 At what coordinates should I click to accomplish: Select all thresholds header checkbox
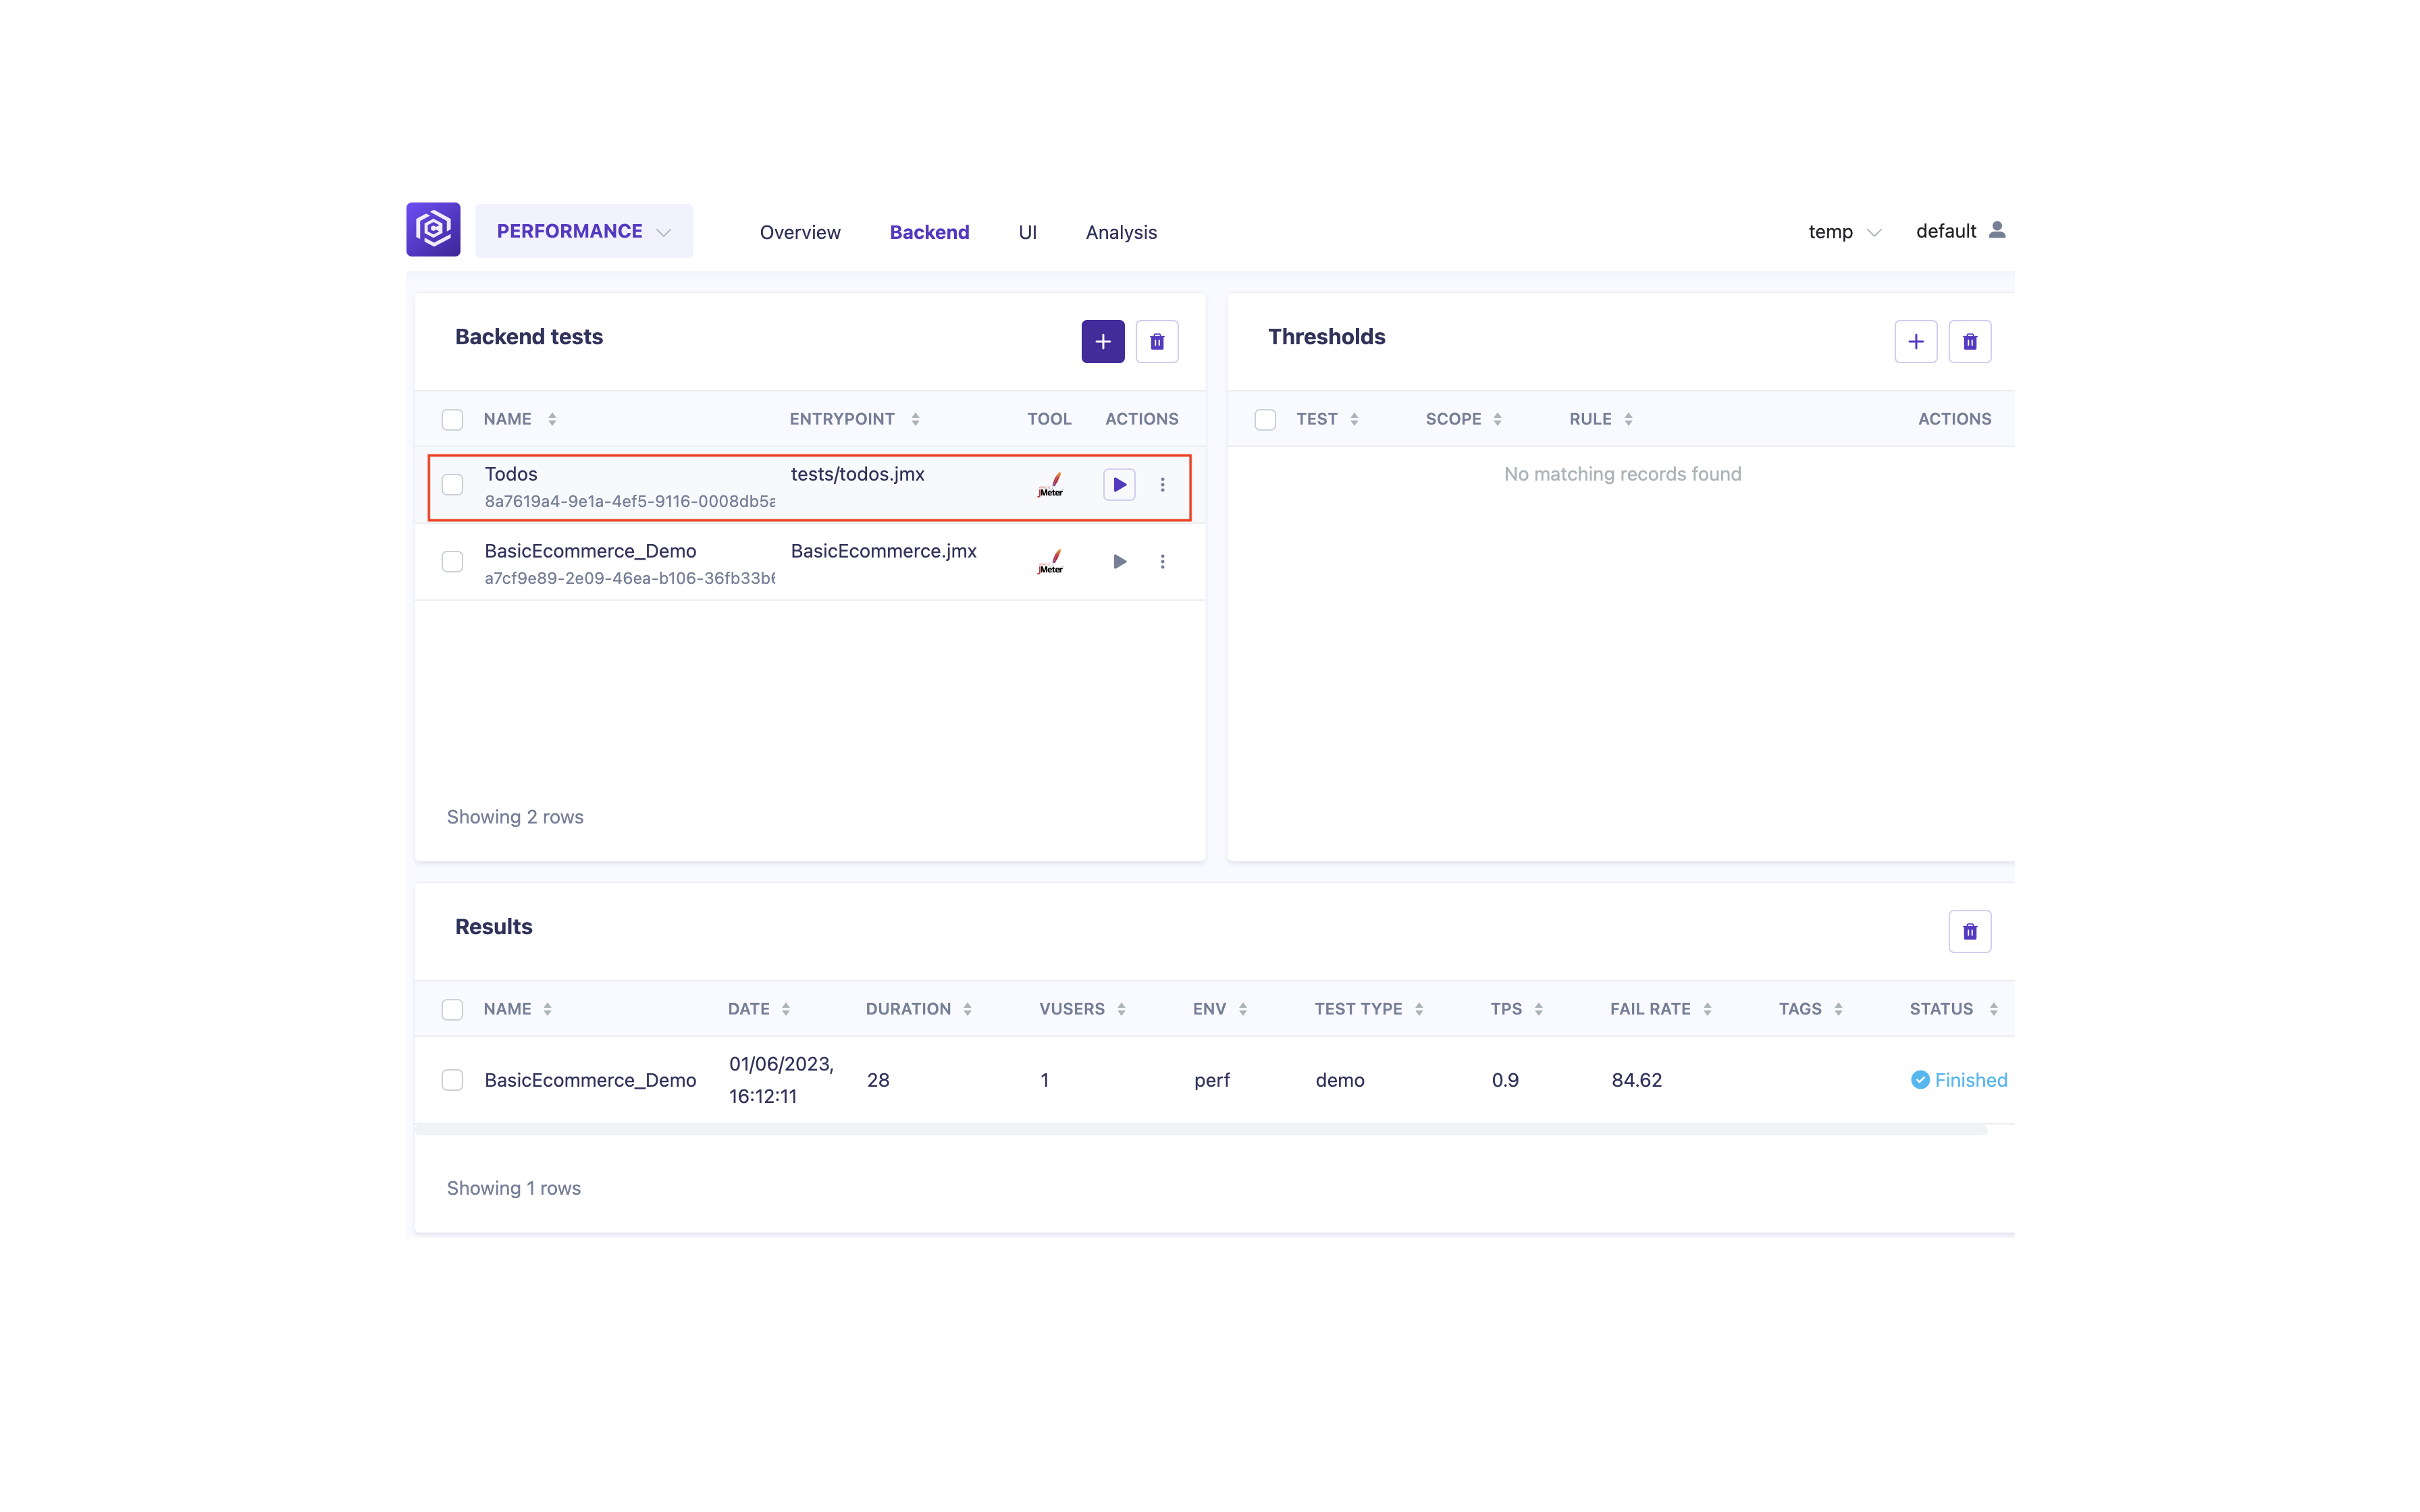point(1265,420)
